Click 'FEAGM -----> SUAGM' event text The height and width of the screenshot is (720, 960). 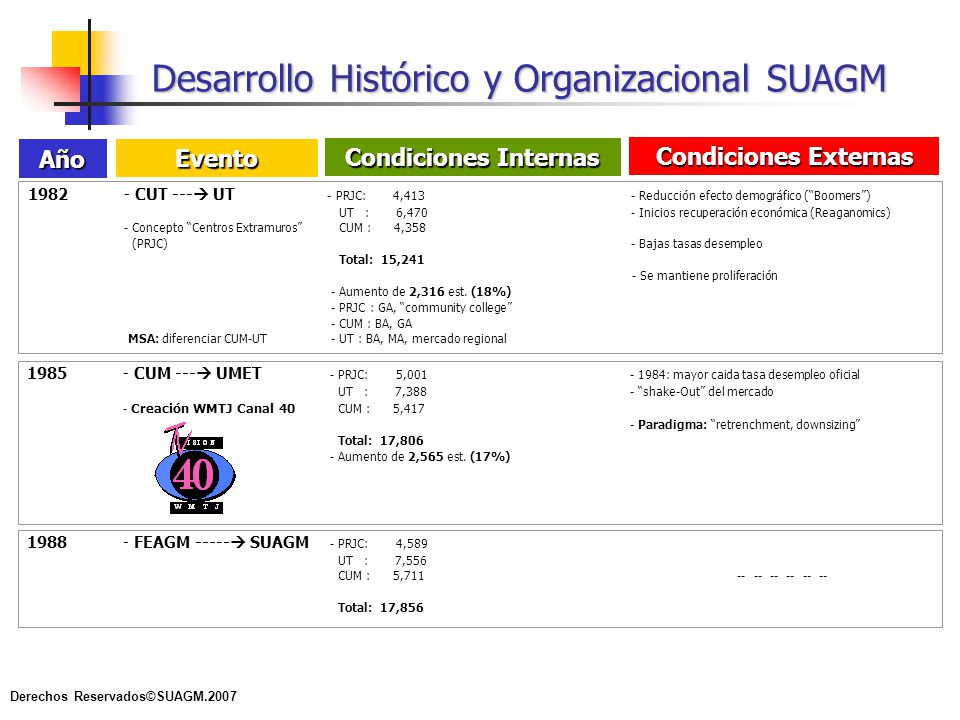(x=216, y=542)
